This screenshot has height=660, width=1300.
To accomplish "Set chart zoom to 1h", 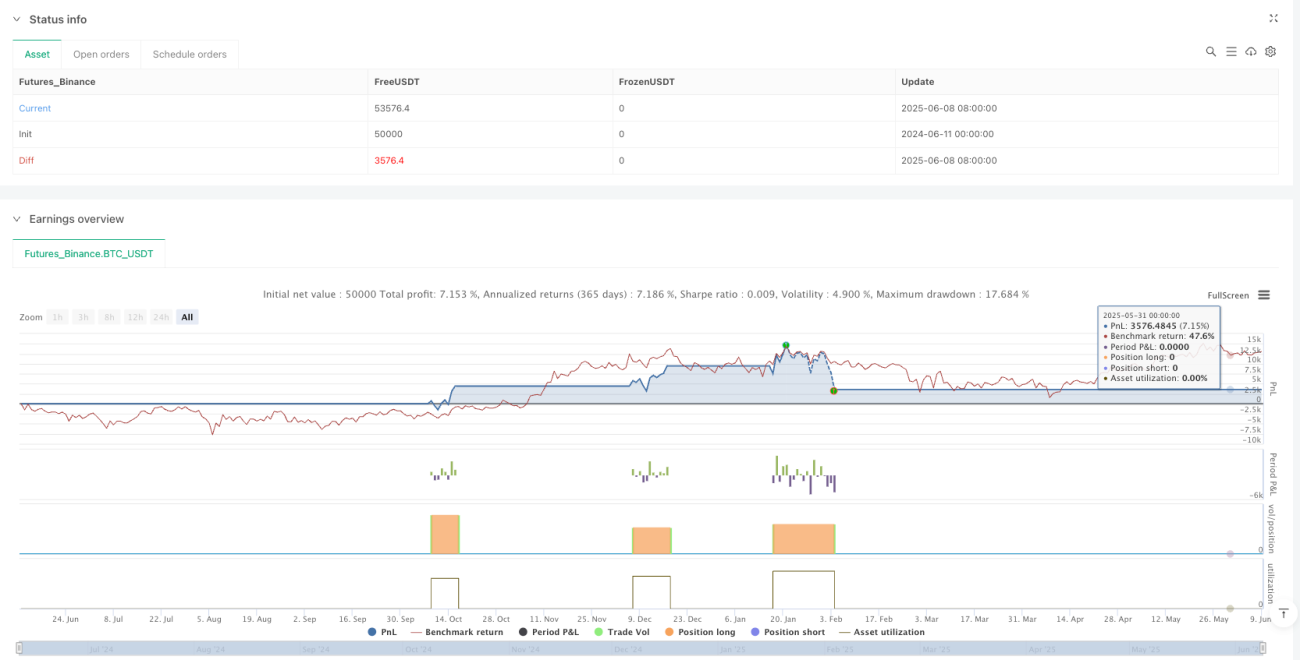I will click(x=58, y=317).
